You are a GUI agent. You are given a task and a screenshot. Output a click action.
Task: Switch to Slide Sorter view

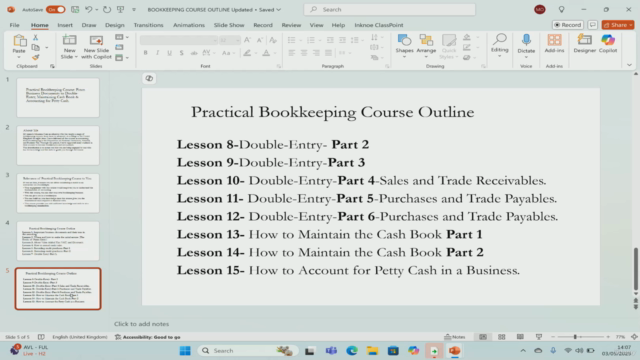pyautogui.click(x=502, y=337)
